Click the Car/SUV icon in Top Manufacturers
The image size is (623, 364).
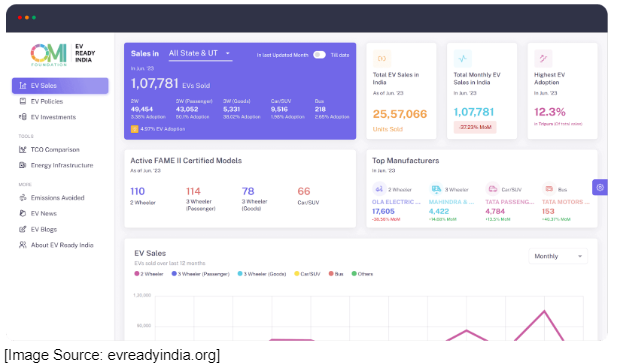[493, 189]
